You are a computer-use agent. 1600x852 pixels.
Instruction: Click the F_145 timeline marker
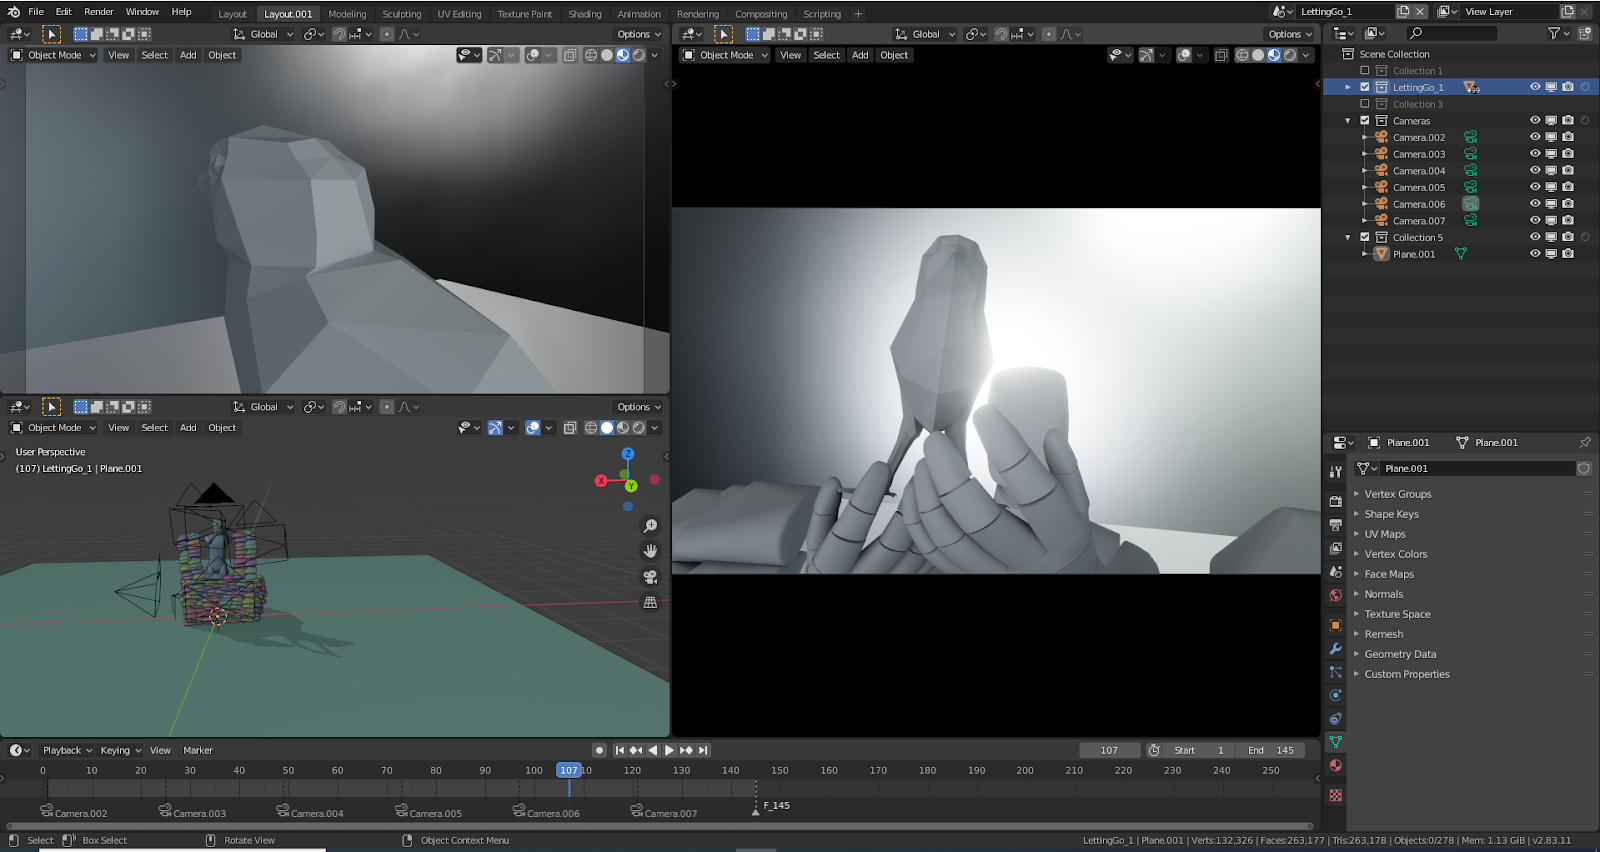click(x=756, y=810)
